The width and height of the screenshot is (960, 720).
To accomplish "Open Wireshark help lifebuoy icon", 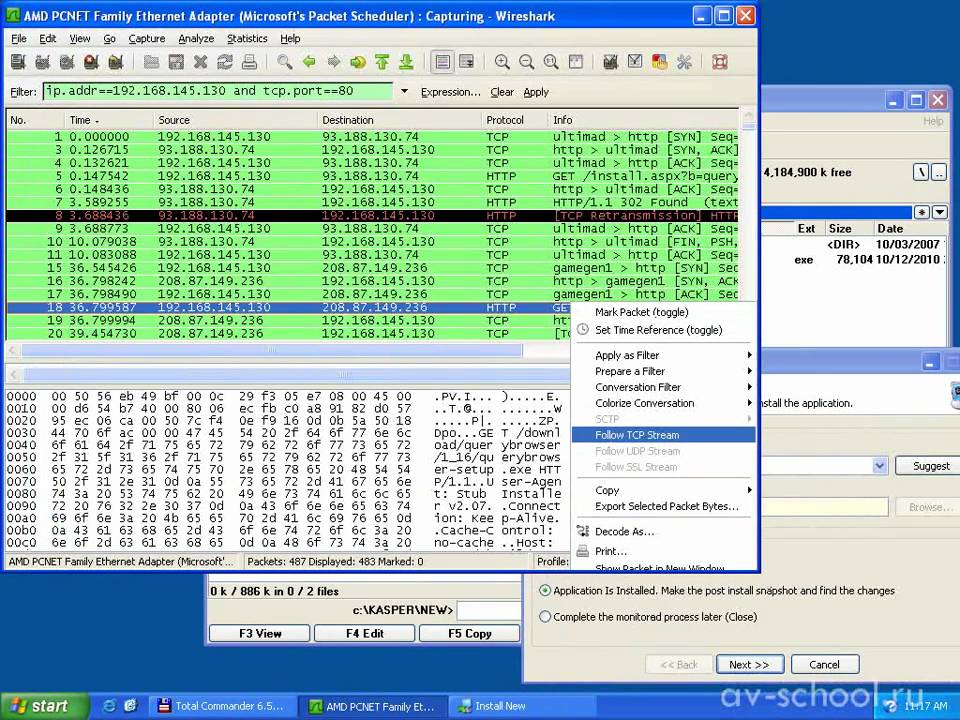I will tap(720, 62).
